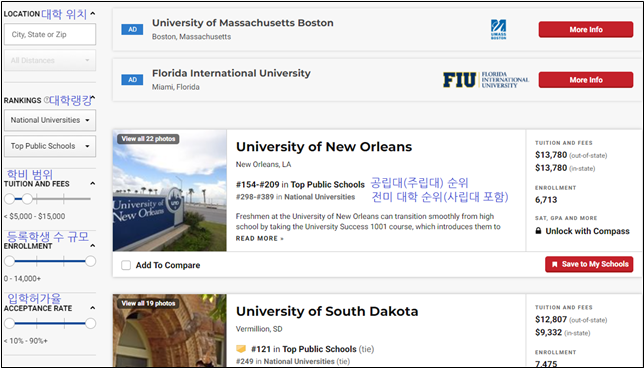Click National Universities link under New Orleans
Screen dimensions: 644x368
click(320, 197)
